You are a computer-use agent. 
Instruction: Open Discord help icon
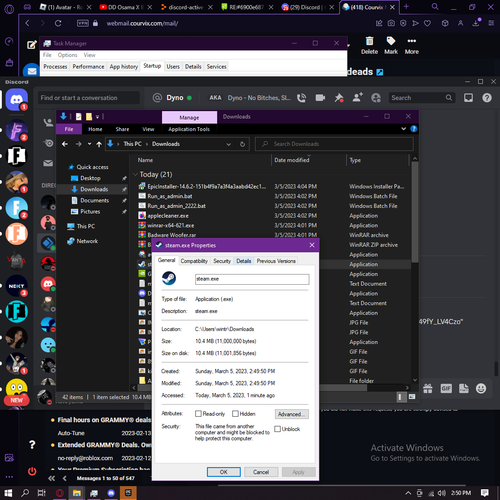(x=487, y=98)
